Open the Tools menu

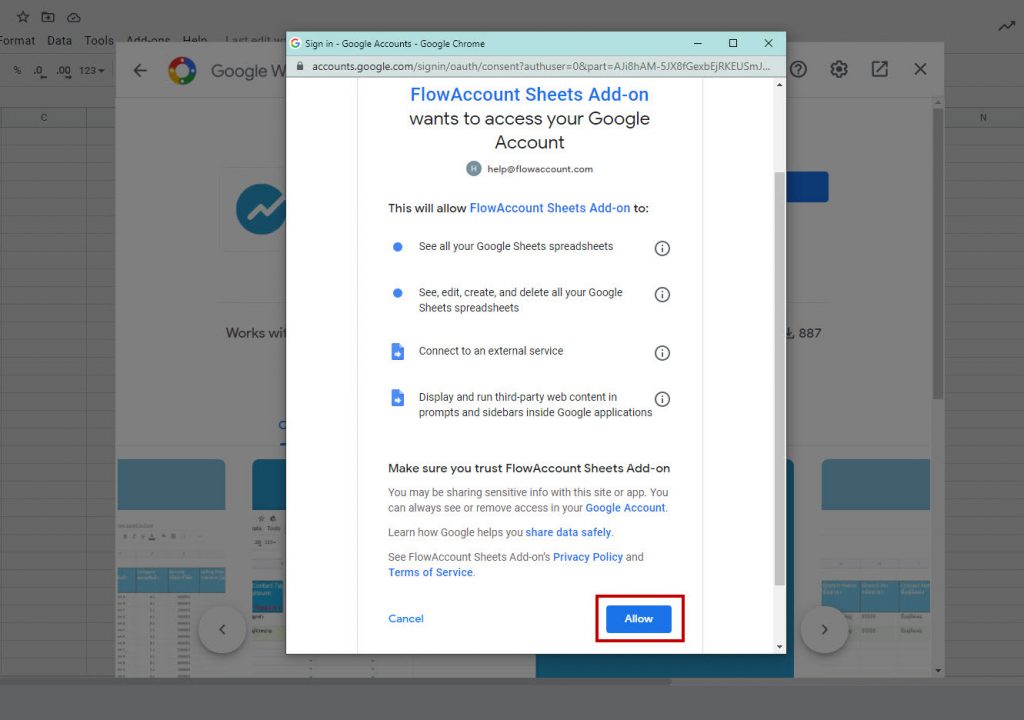[99, 41]
